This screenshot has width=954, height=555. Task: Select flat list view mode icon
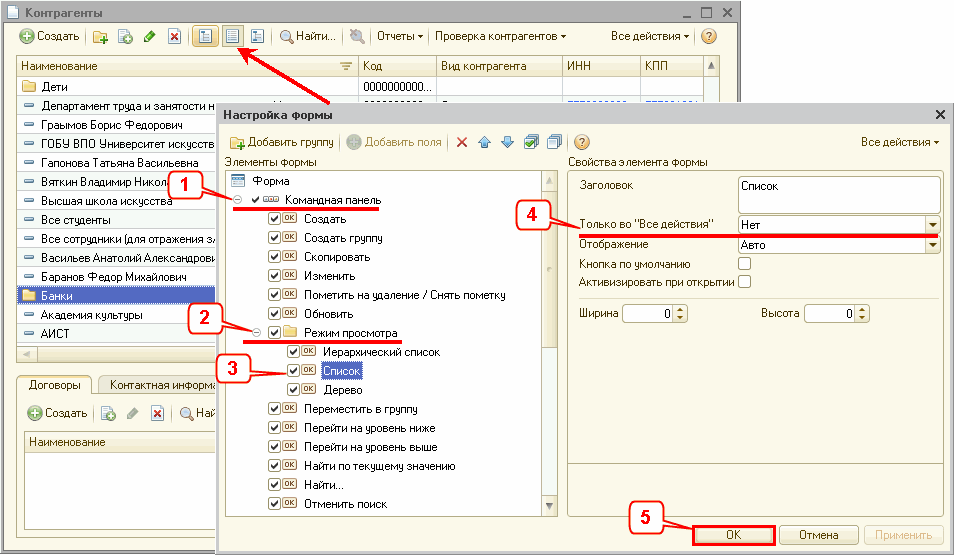[232, 37]
